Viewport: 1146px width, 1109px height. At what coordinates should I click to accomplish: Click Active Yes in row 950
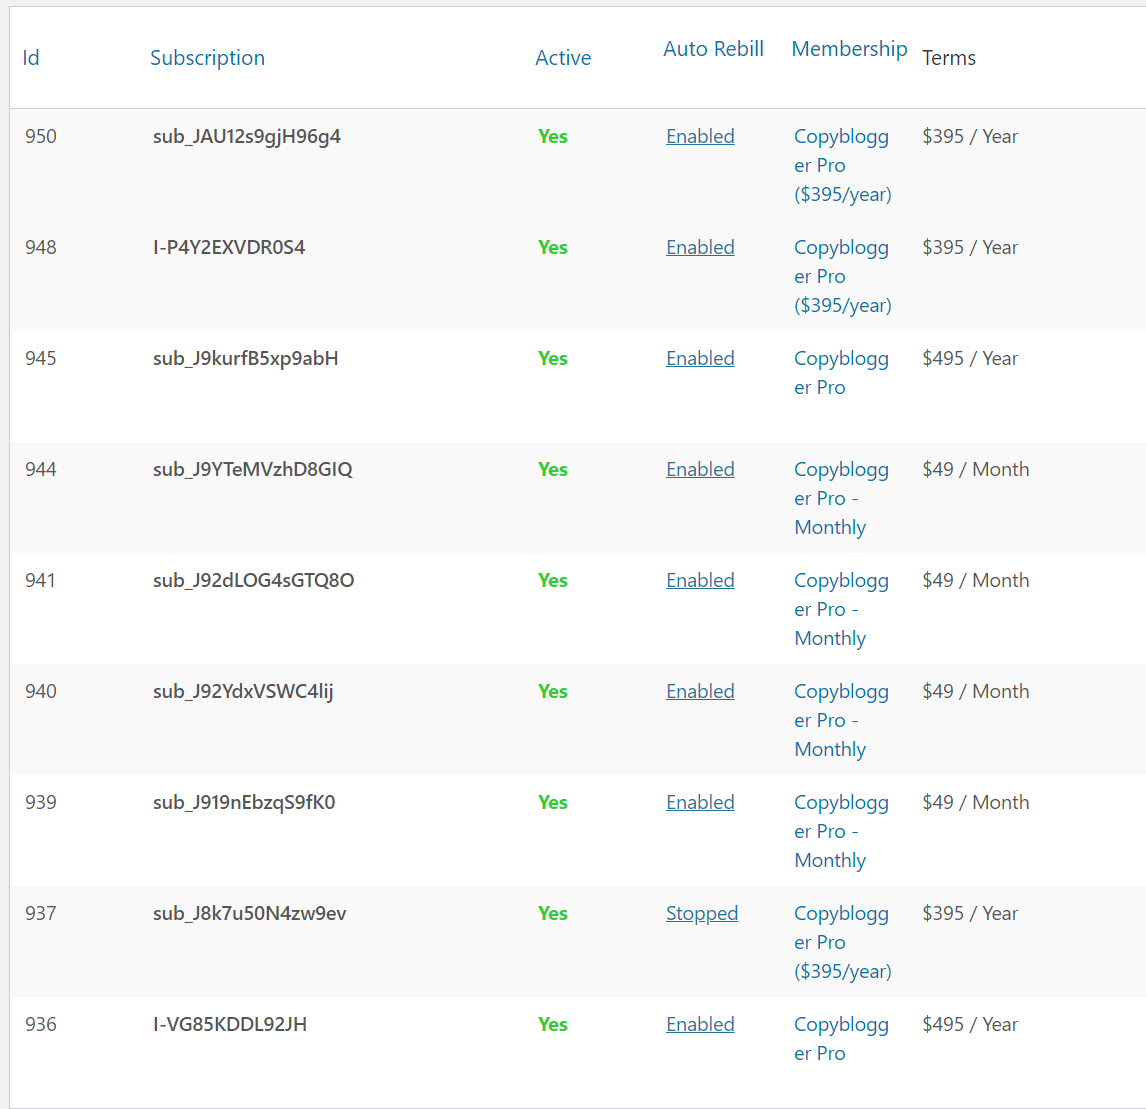(553, 137)
